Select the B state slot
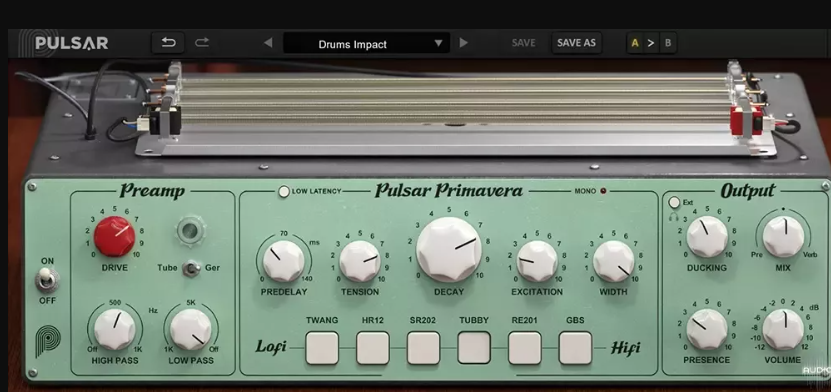Image resolution: width=831 pixels, height=392 pixels. tap(668, 43)
